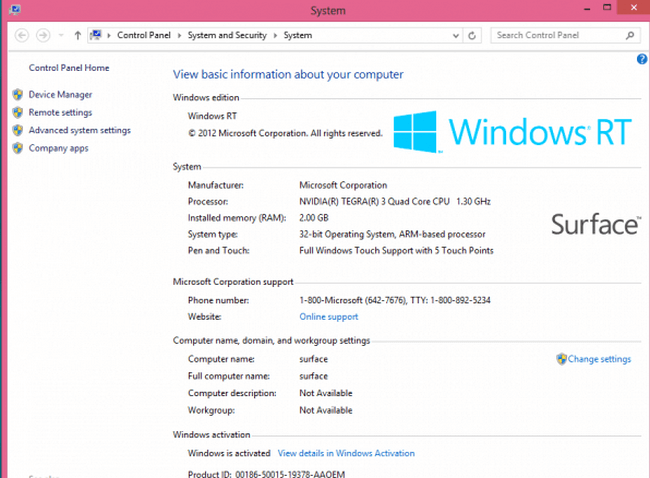The width and height of the screenshot is (650, 478).
Task: Expand the chevron after System and Security
Action: point(275,36)
